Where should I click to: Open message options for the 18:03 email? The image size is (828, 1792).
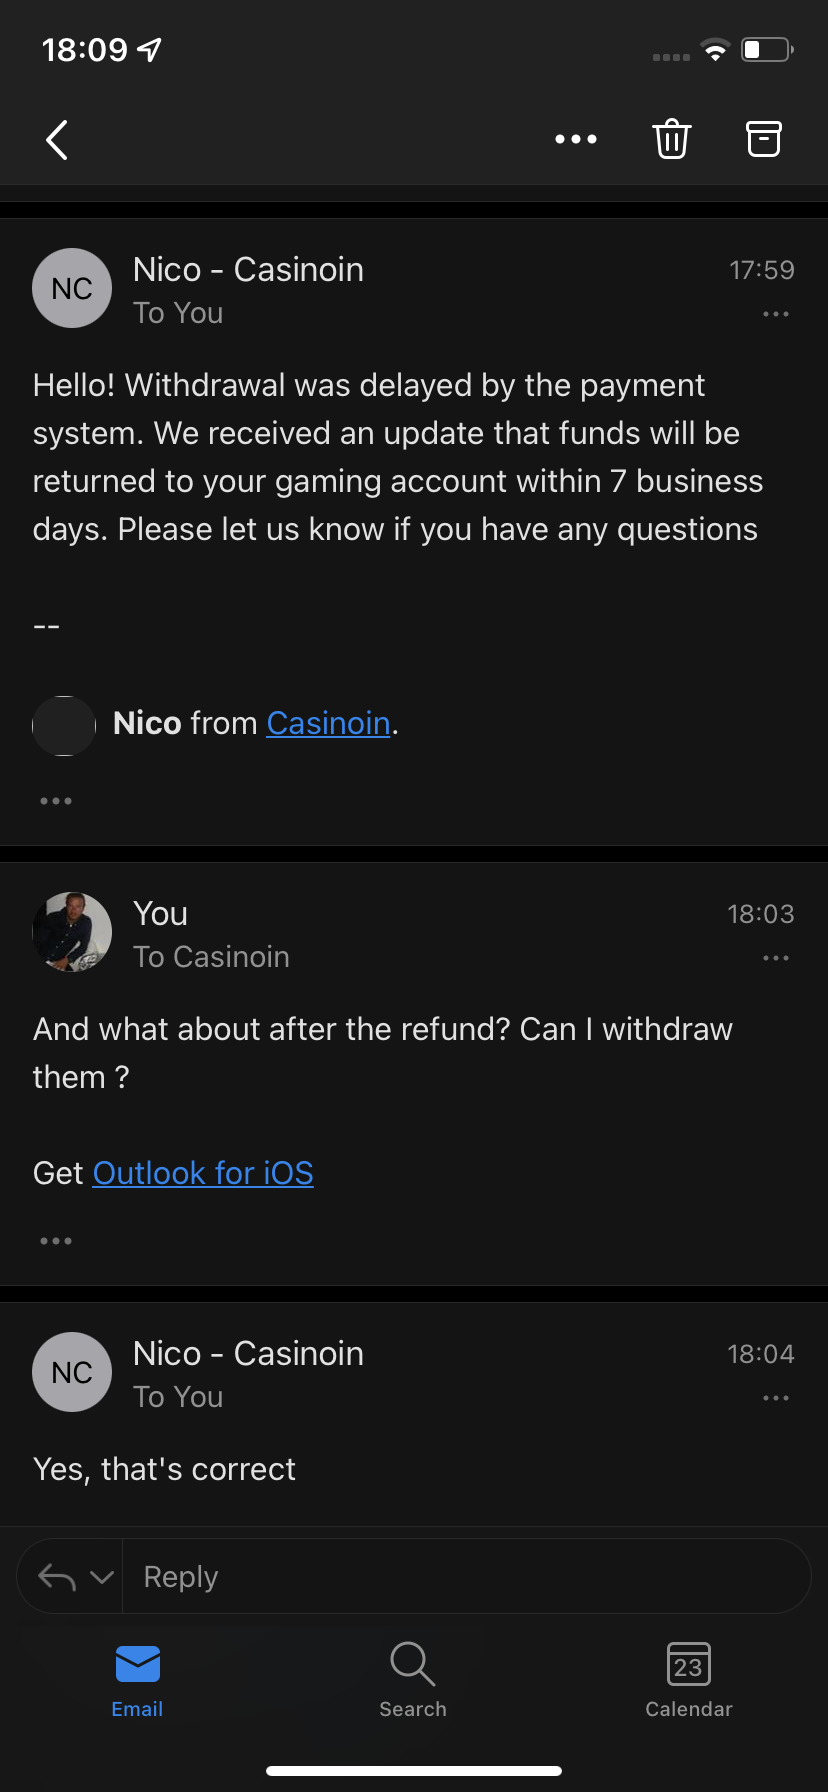(x=776, y=958)
